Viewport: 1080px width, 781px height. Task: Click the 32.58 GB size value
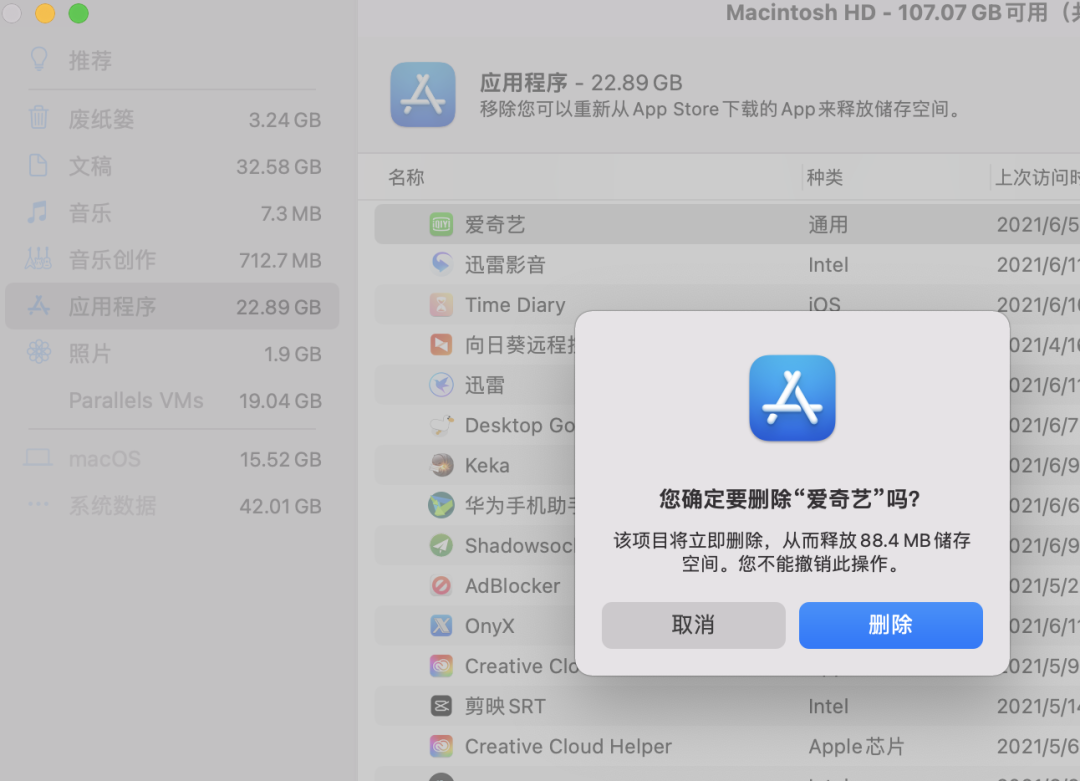279,166
